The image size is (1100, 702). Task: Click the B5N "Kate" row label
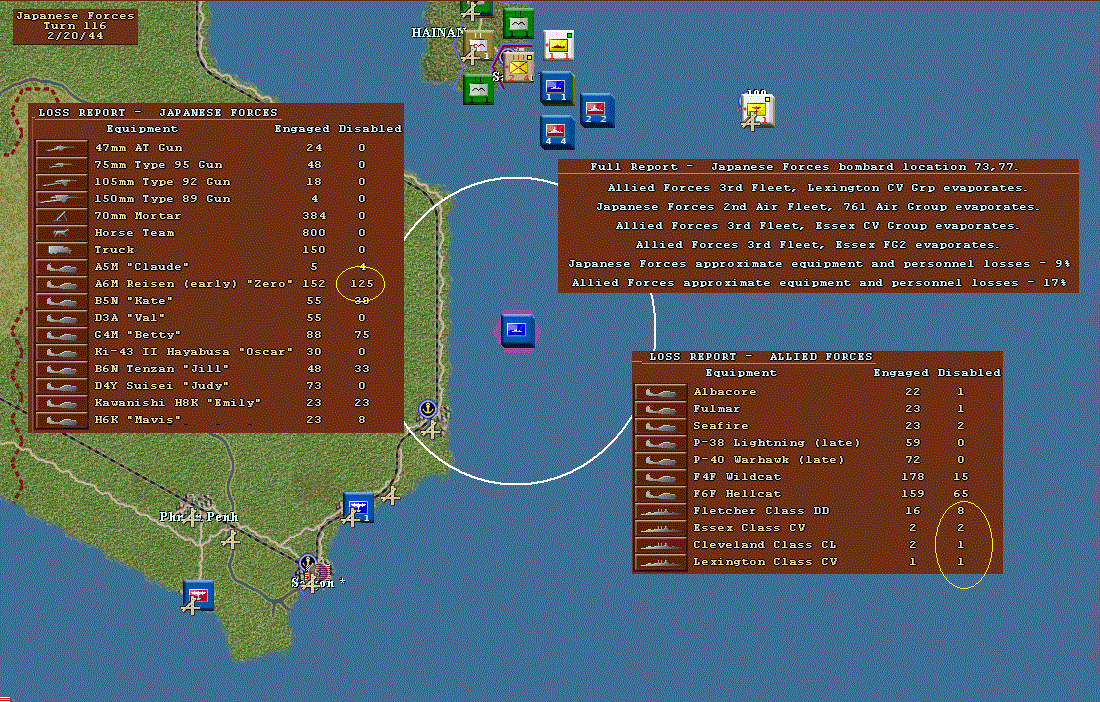click(134, 301)
